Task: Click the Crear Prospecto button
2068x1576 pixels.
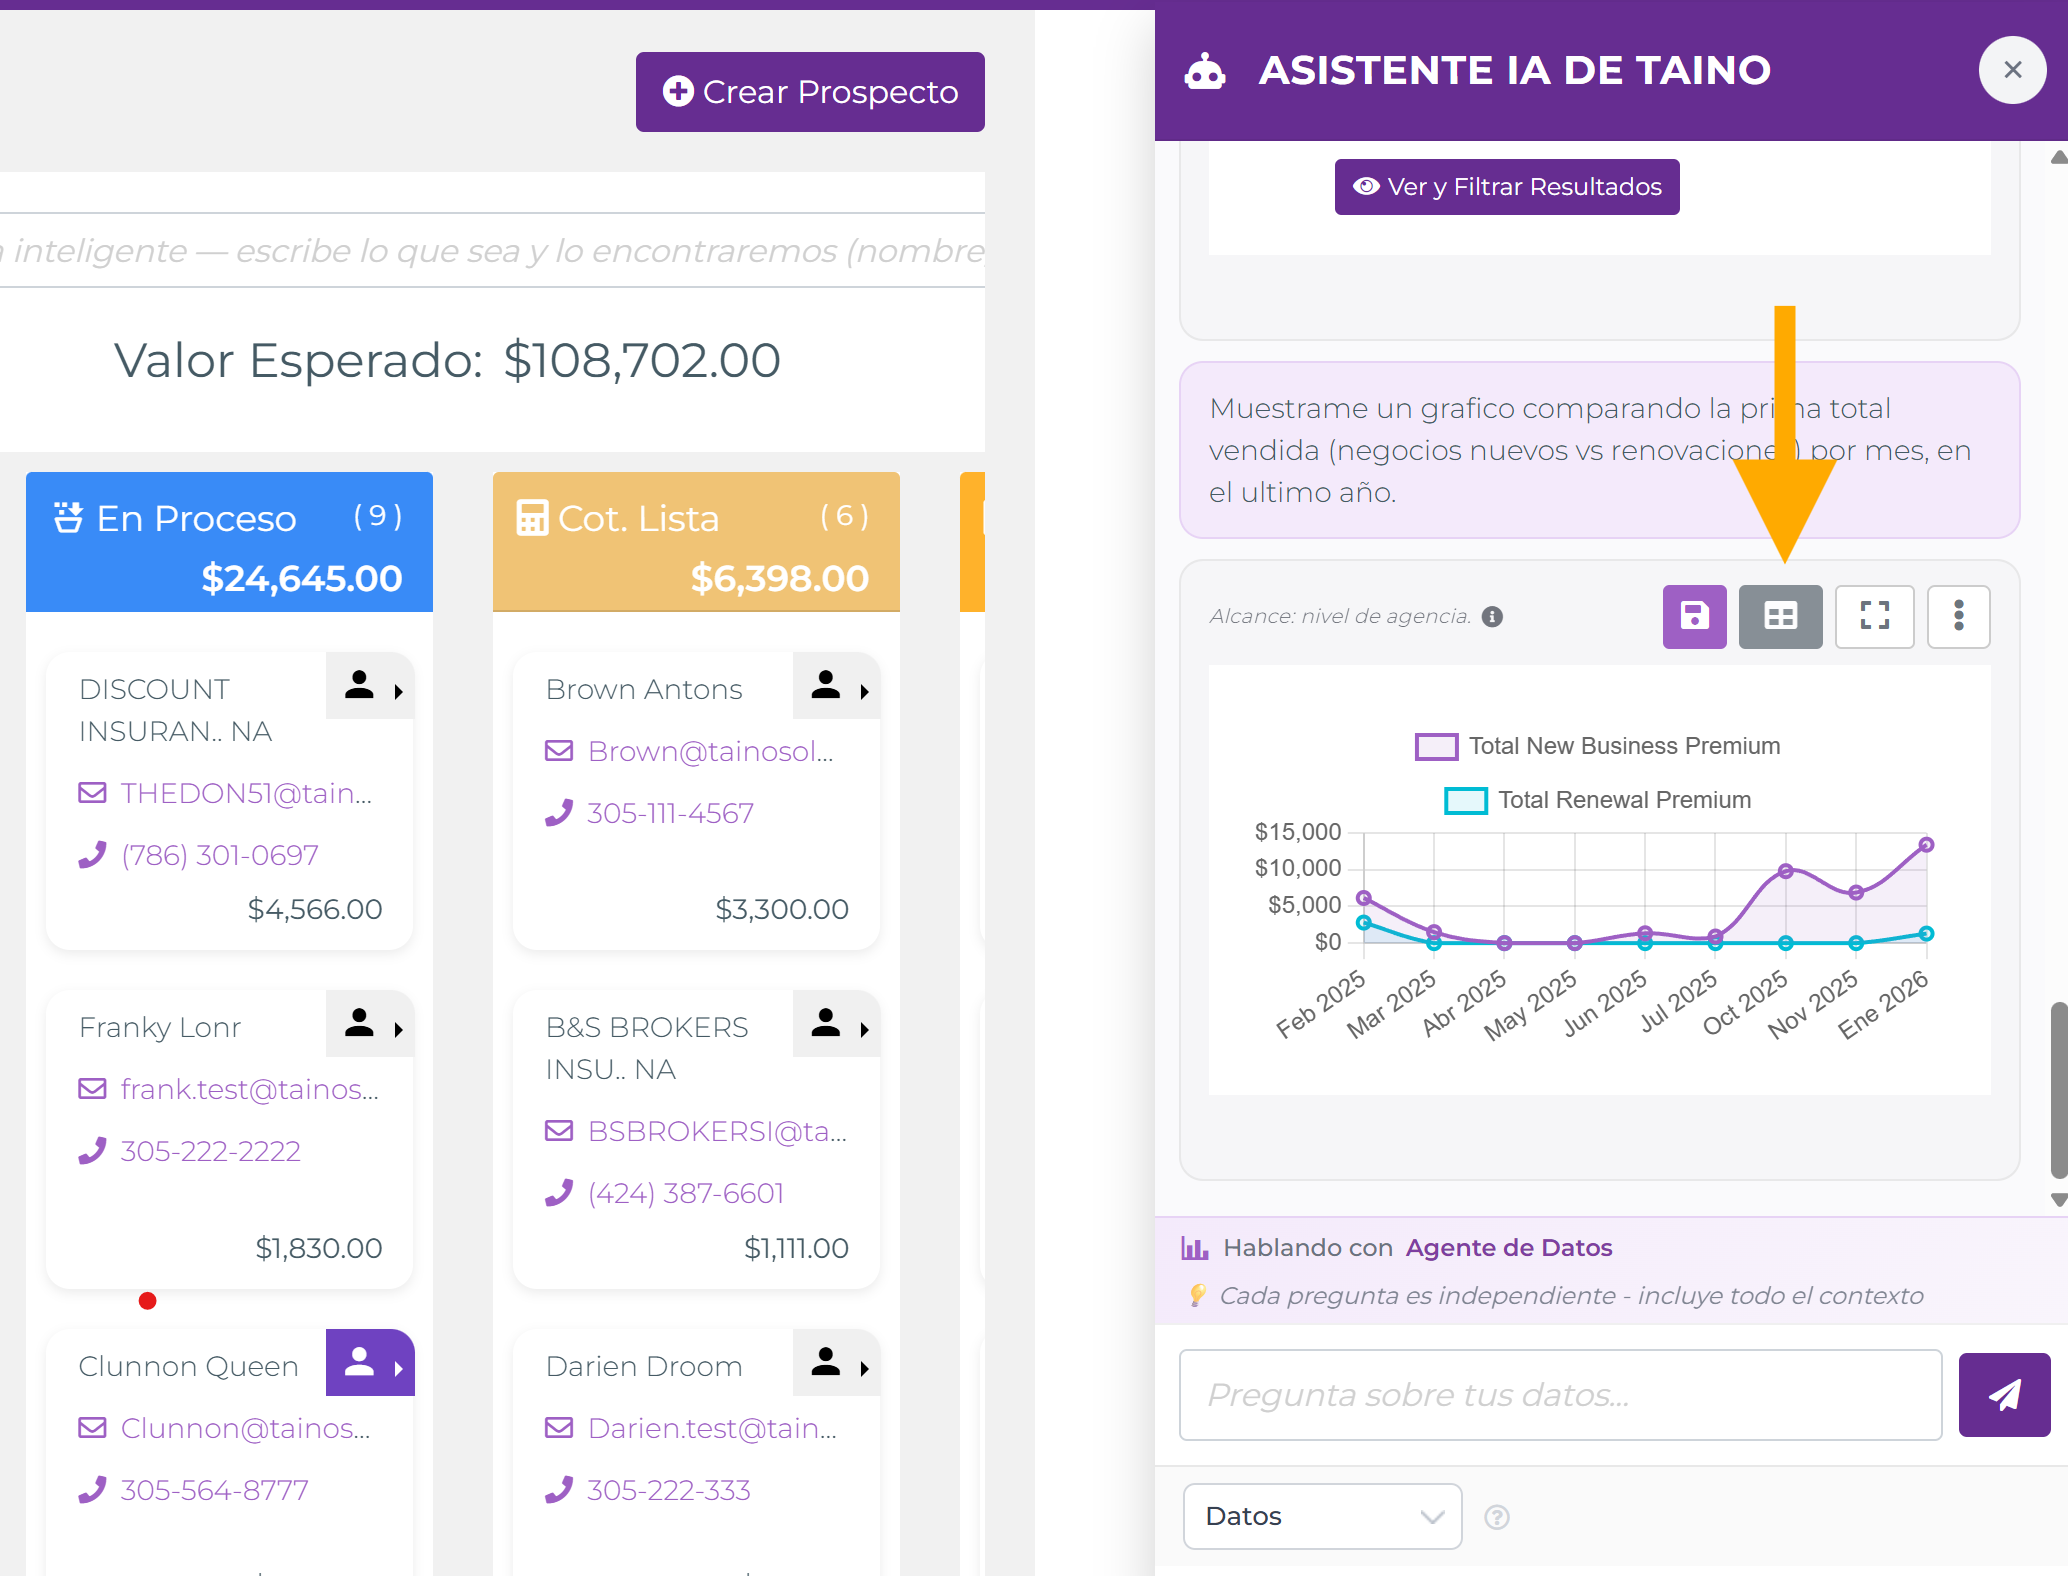Action: coord(810,92)
